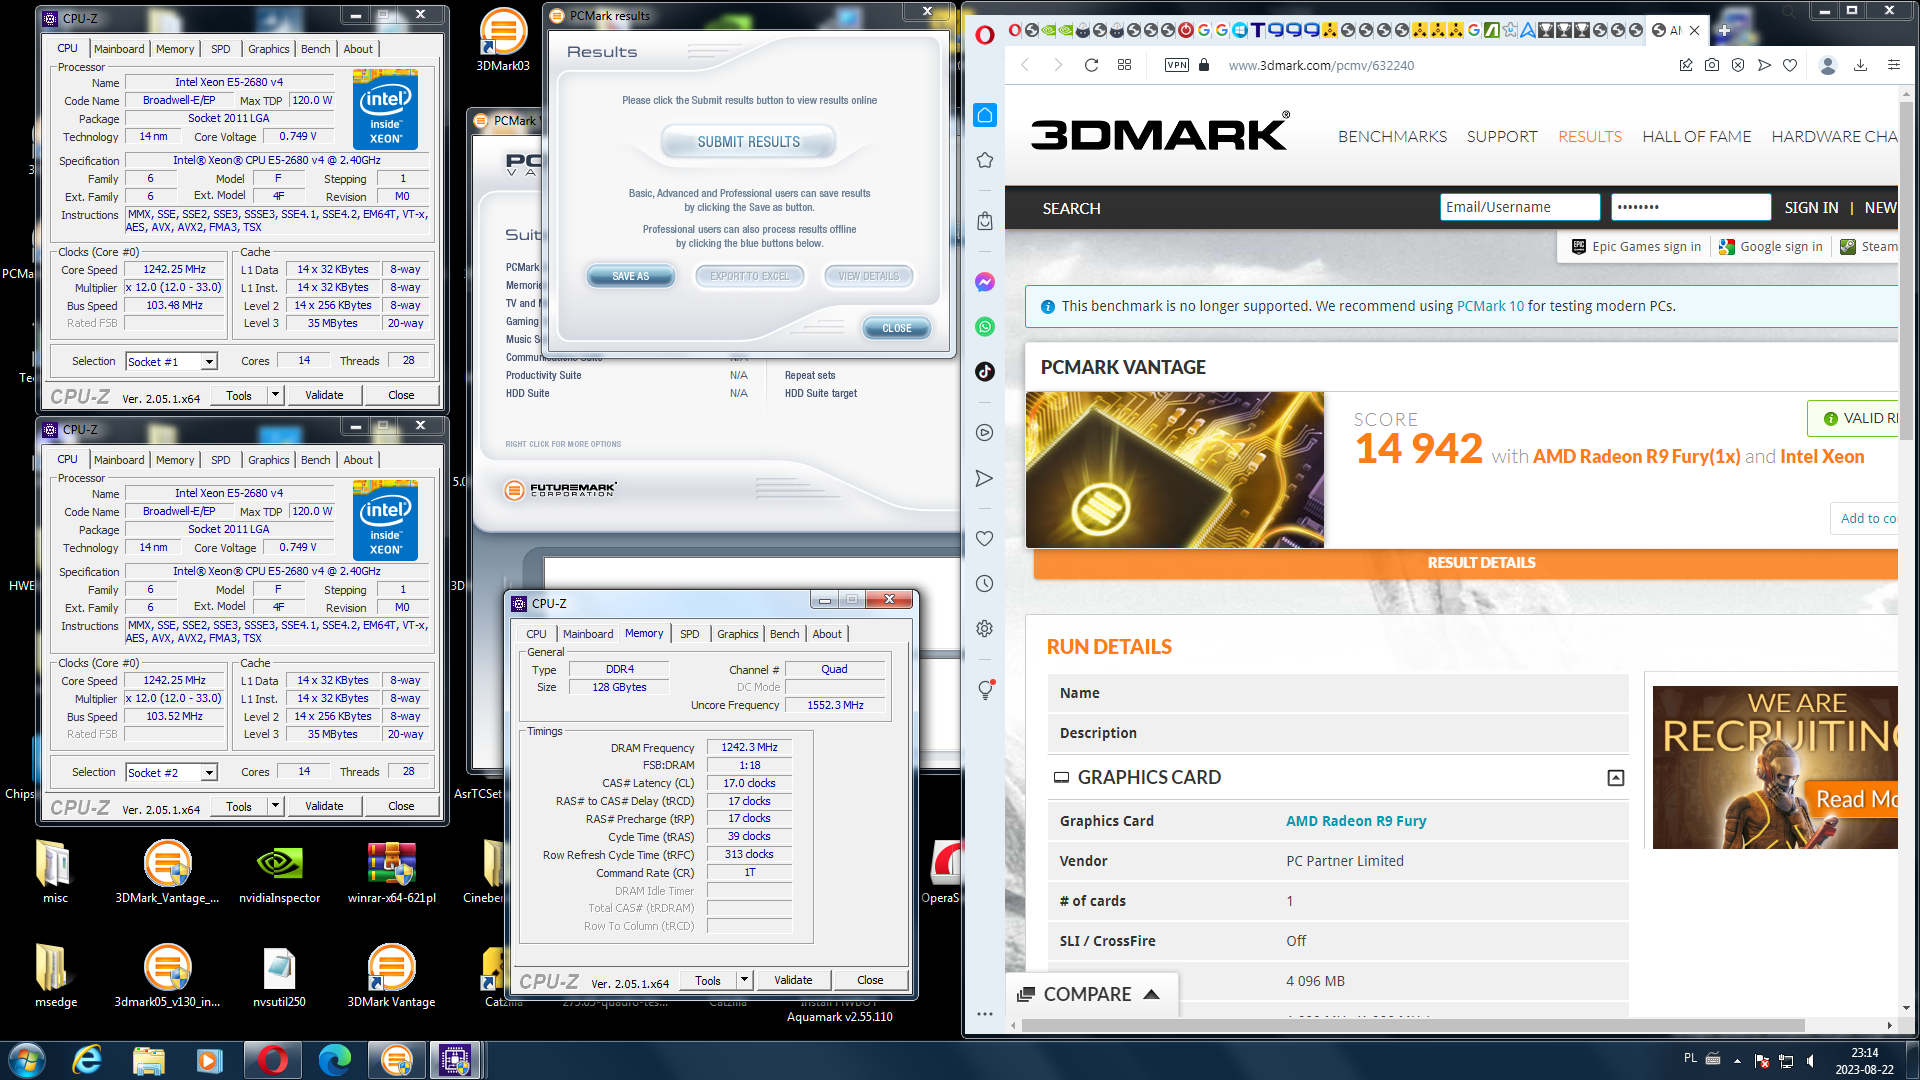Click the orange RESULT DETAILS bar
This screenshot has width=1920, height=1080.
point(1466,563)
